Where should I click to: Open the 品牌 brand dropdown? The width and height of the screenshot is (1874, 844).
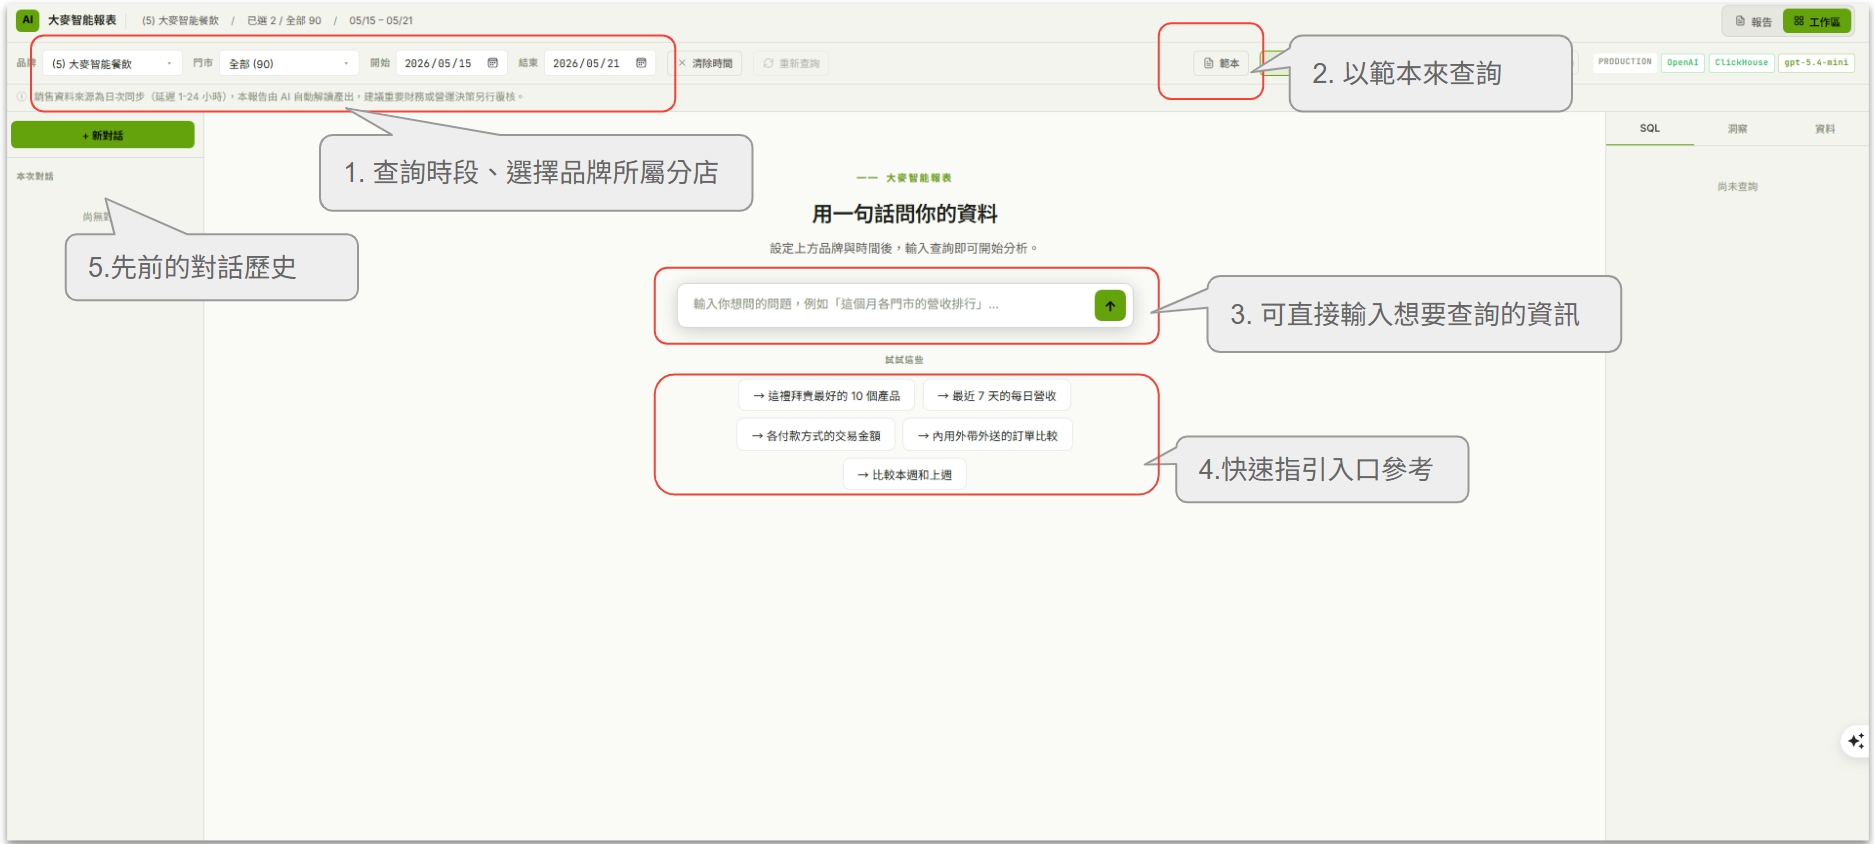[x=112, y=63]
